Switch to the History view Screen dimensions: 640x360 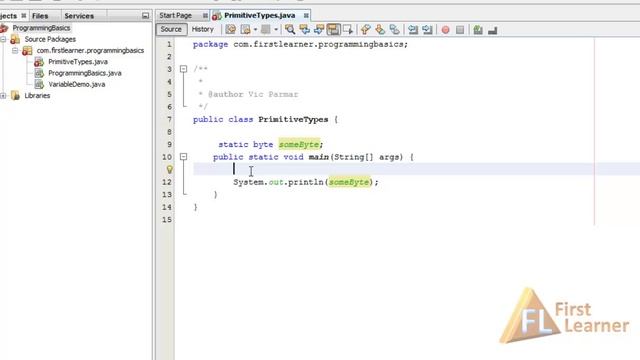coord(202,29)
